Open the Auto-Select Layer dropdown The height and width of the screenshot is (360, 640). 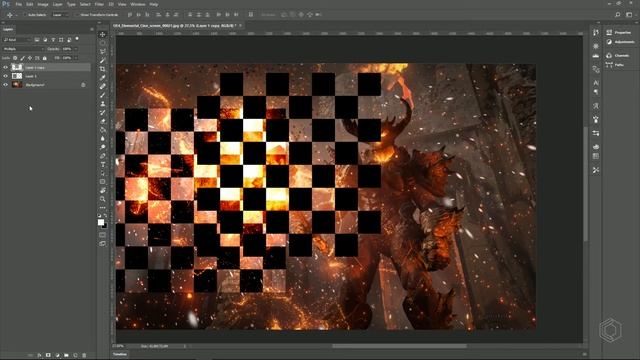tap(60, 15)
